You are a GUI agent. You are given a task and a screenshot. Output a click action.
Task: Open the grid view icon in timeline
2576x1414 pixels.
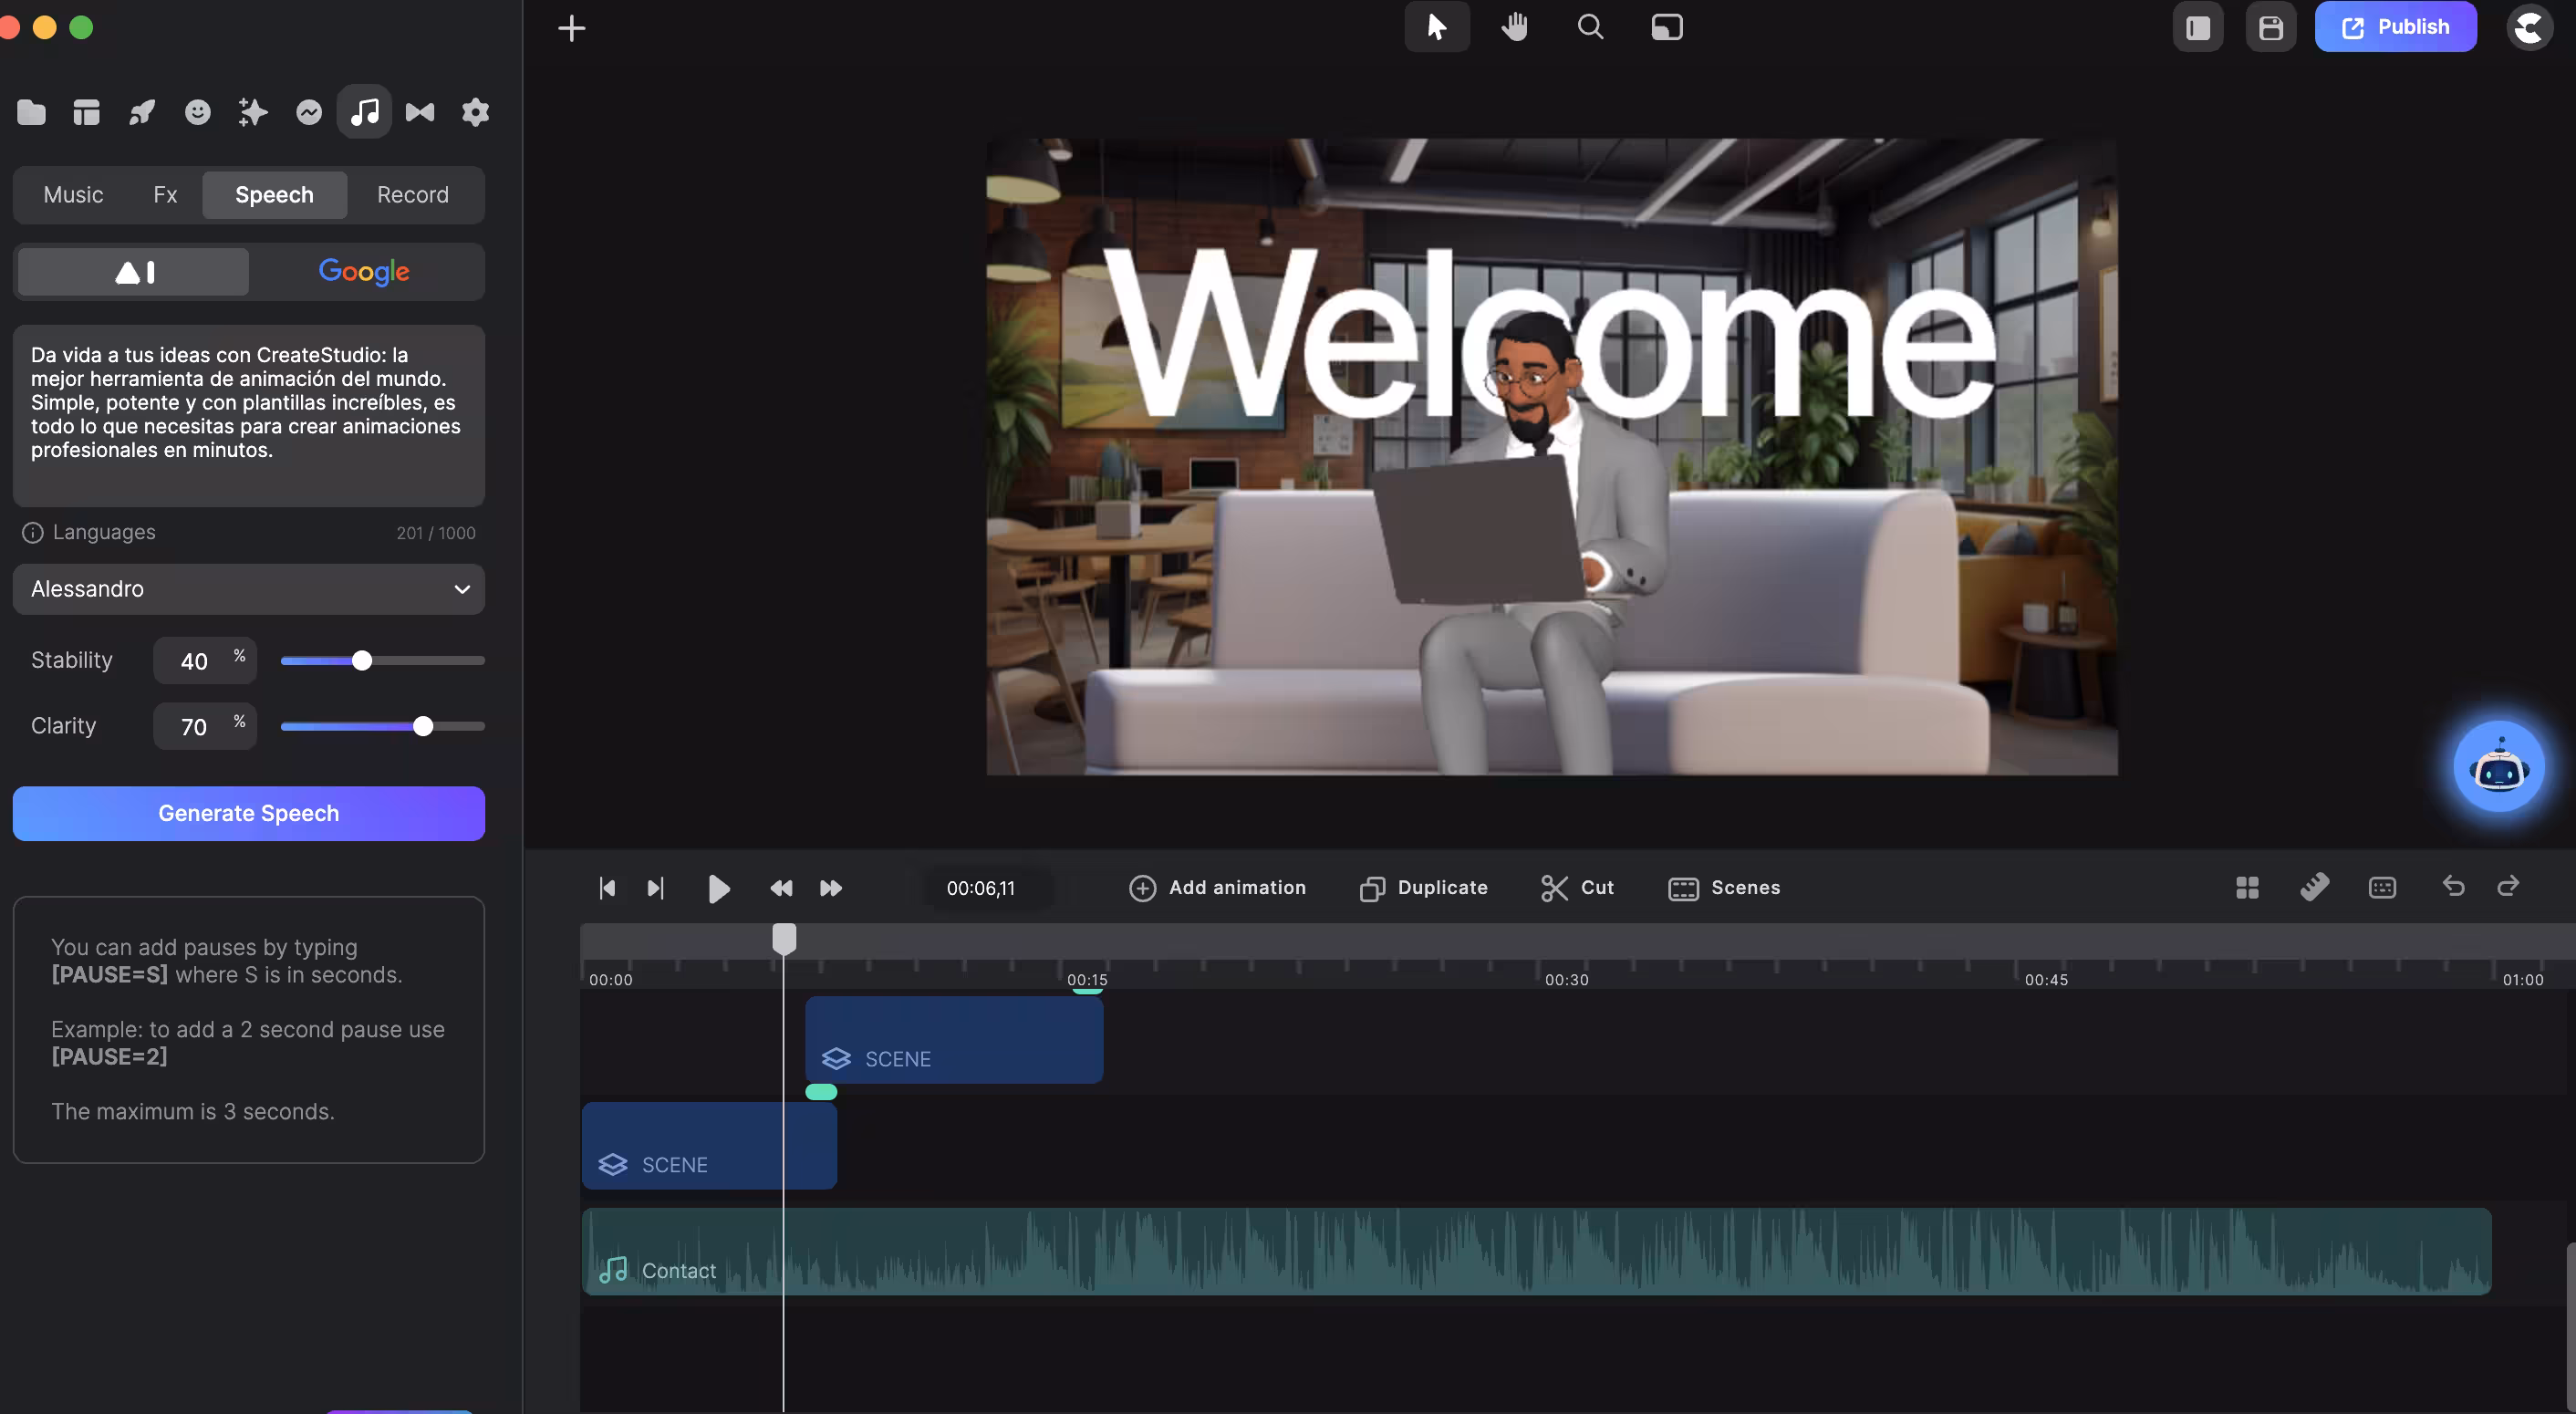click(x=2247, y=887)
